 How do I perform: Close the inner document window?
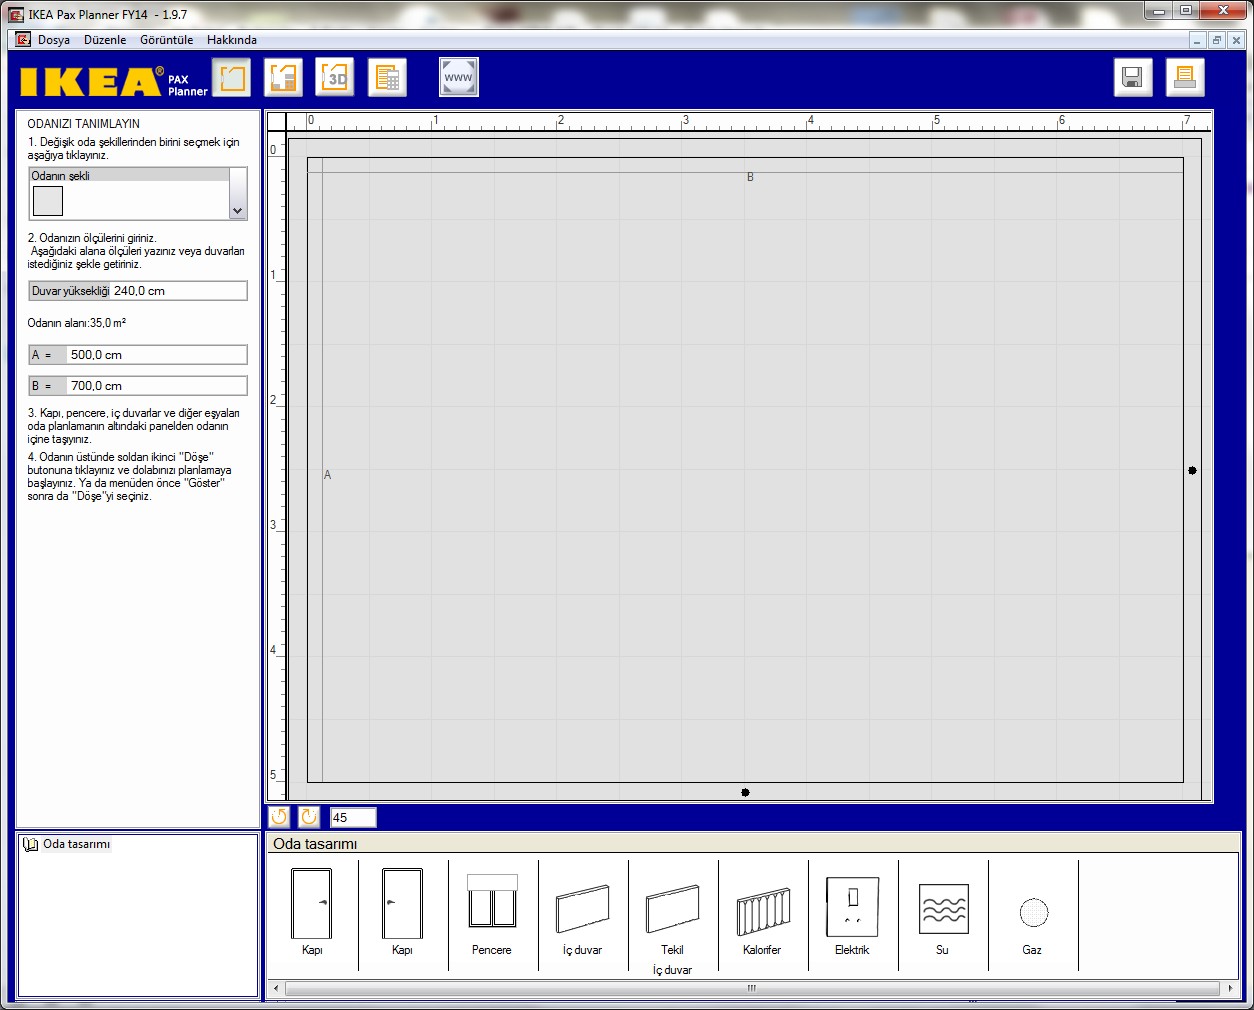tap(1236, 40)
